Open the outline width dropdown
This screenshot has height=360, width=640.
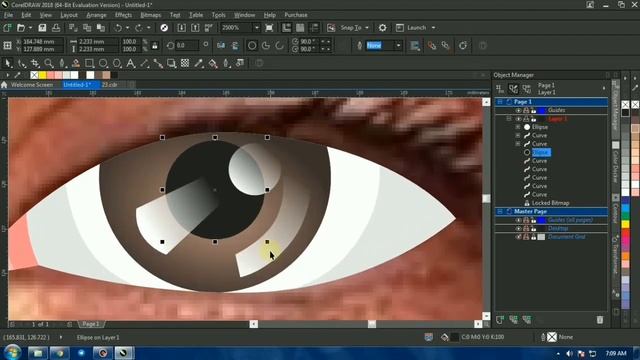tap(398, 45)
